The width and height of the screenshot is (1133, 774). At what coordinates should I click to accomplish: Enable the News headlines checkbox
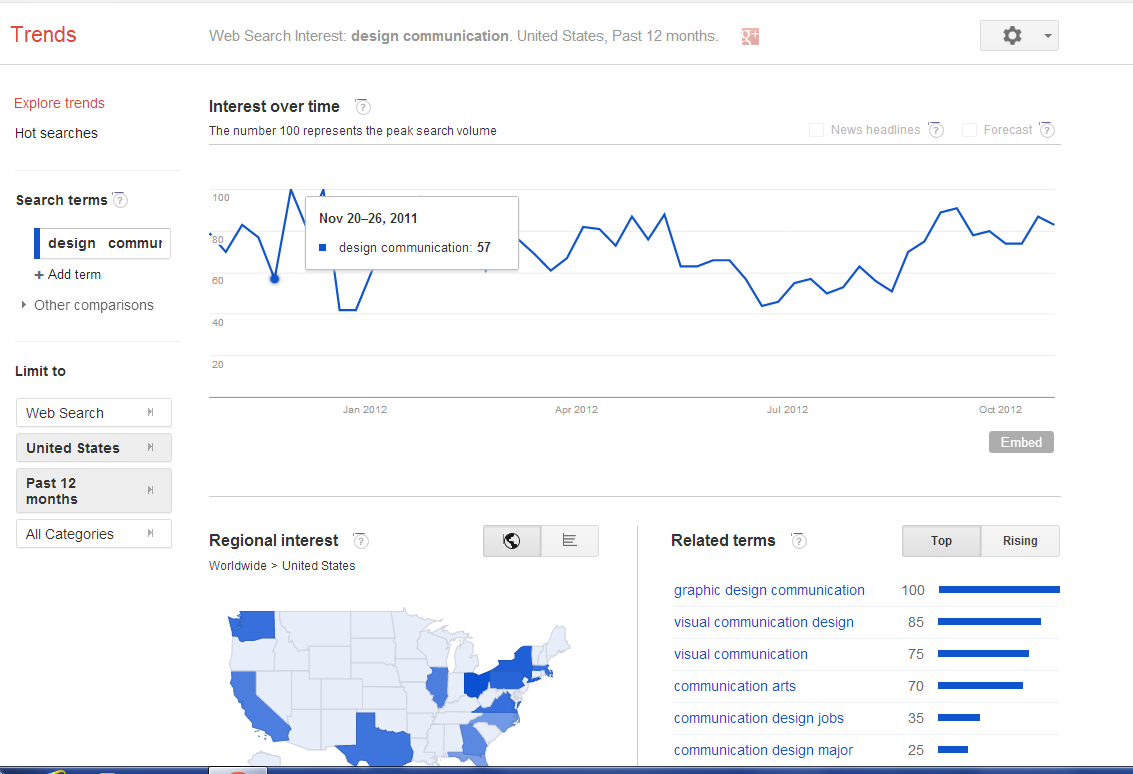(x=816, y=130)
